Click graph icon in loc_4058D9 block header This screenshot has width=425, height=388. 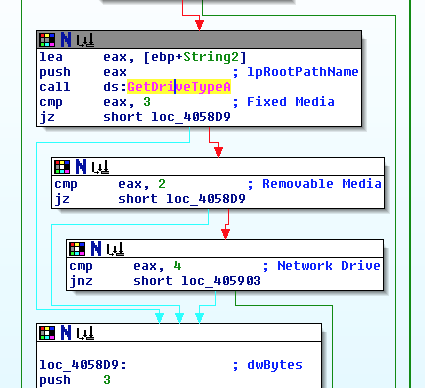pos(85,333)
